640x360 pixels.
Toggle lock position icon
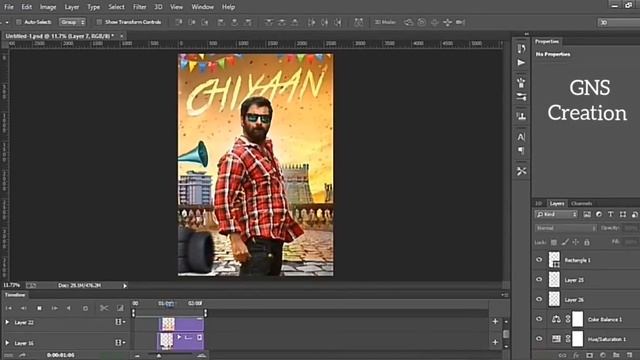(x=576, y=242)
